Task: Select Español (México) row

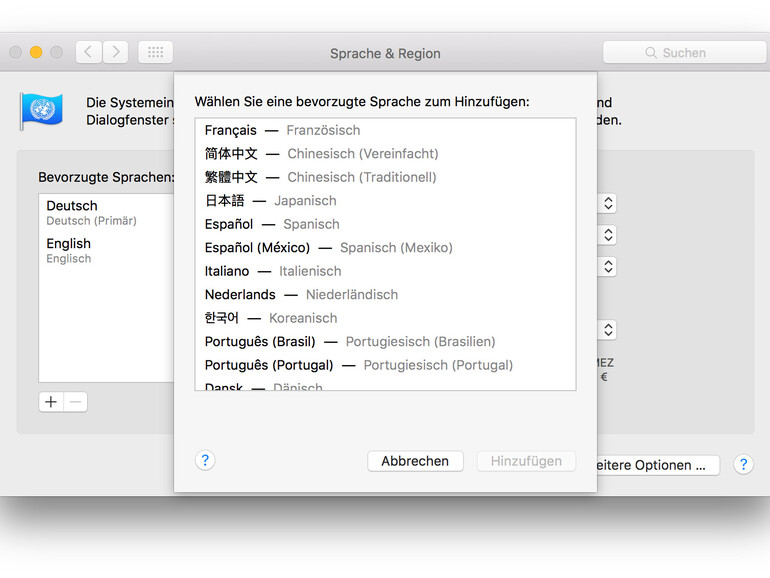Action: coord(385,248)
